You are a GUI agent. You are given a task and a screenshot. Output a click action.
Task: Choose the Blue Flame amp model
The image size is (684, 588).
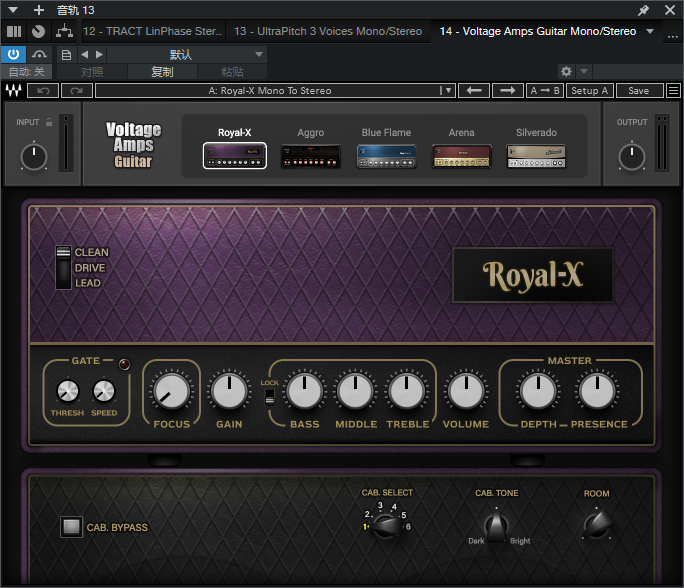coord(386,156)
